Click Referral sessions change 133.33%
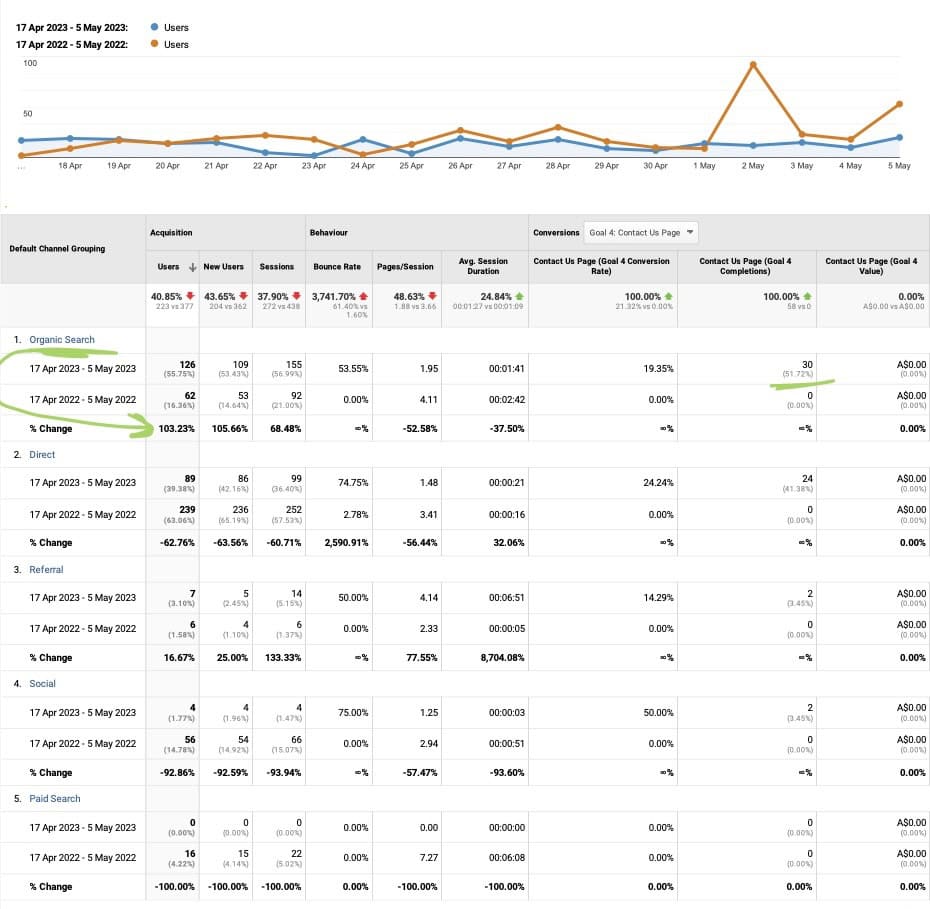930x909 pixels. click(x=283, y=658)
